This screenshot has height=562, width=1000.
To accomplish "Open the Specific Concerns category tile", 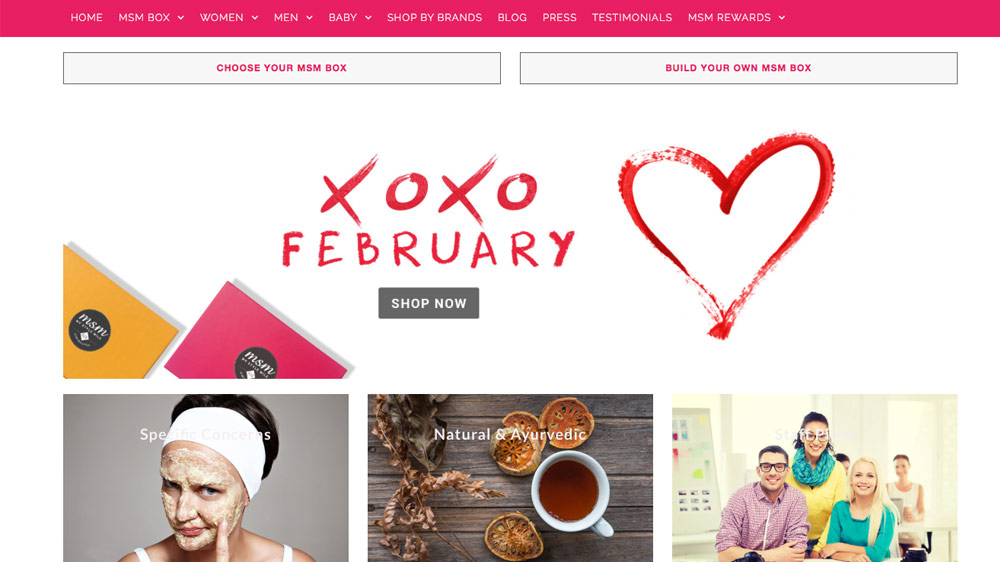I will coord(206,478).
